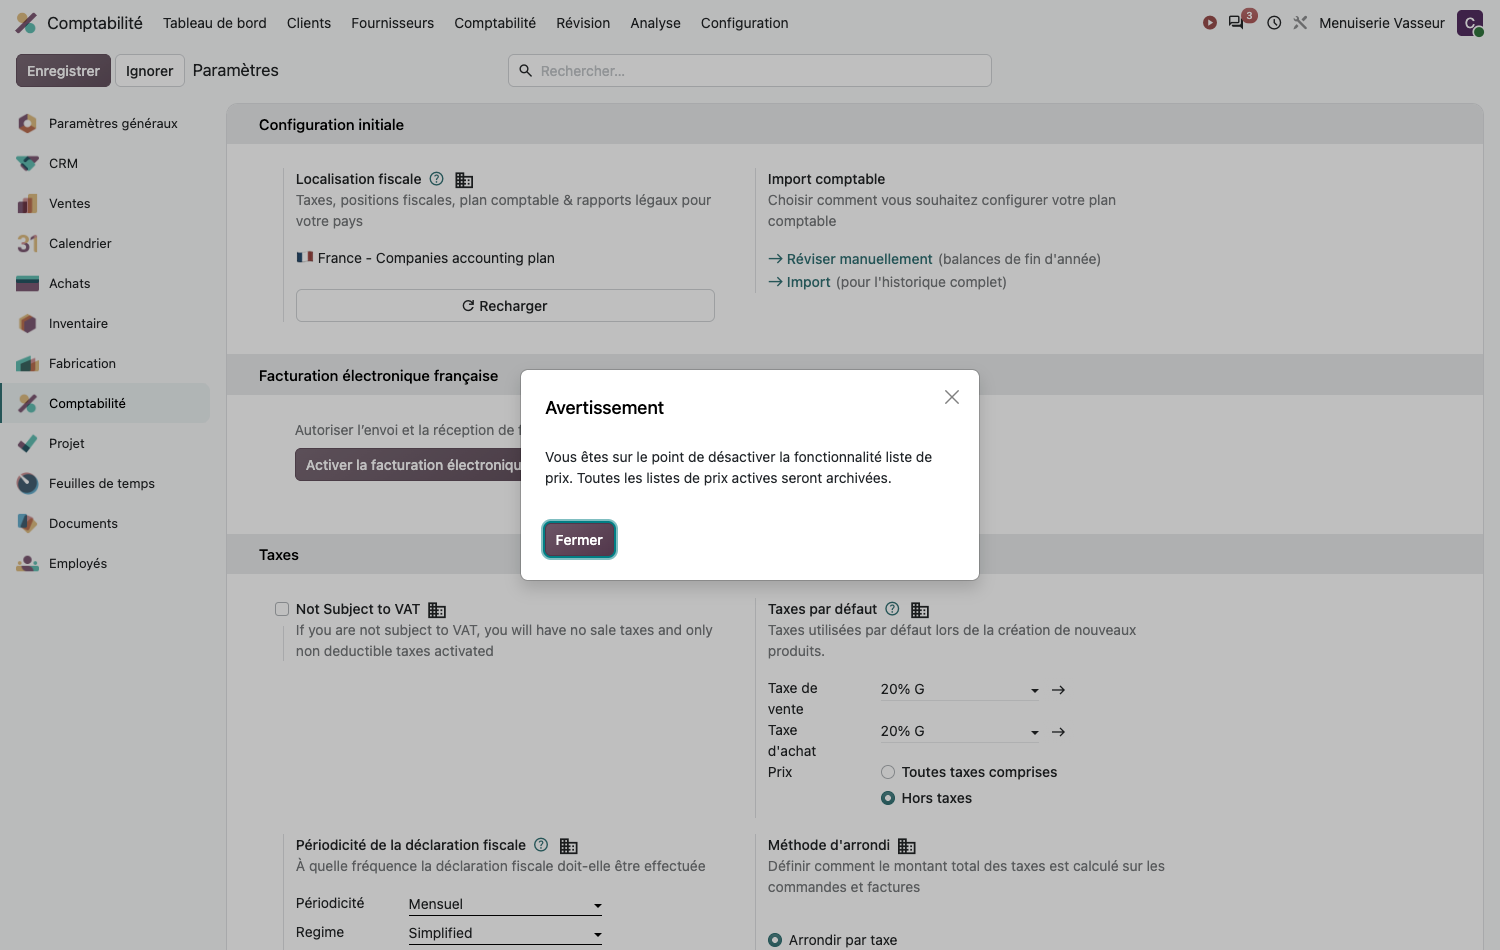Screen dimensions: 1500x950
Task: Open the Comptabilité app home icon
Action: pos(26,23)
